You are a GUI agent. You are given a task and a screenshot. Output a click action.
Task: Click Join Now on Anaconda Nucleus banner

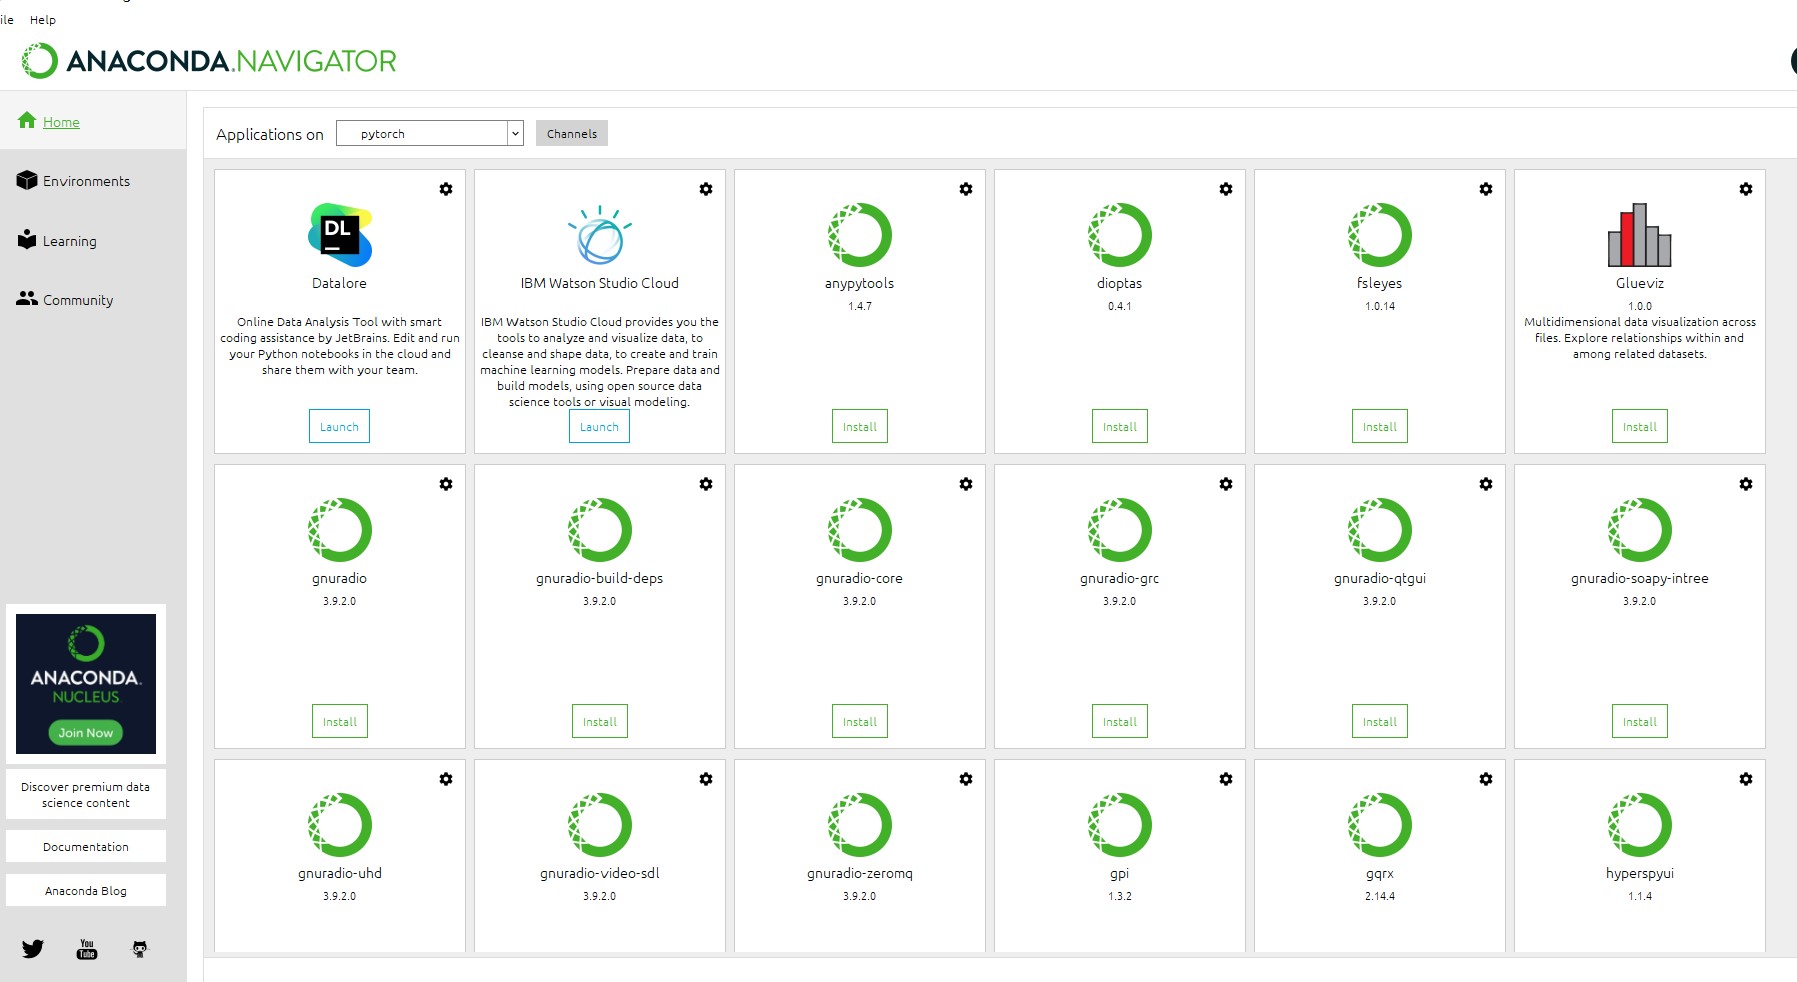tap(86, 732)
